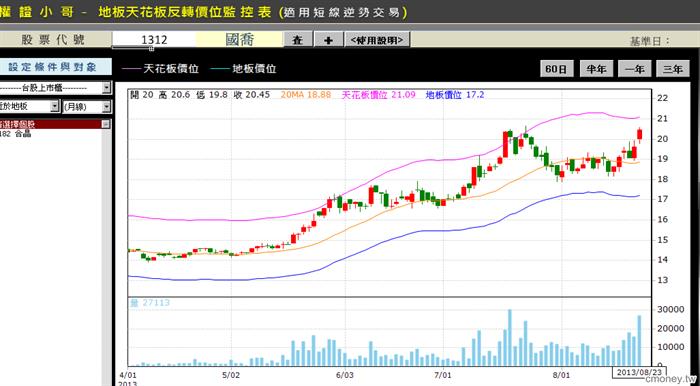Click the 國喬 stock name cell
This screenshot has width=700, height=386.
click(239, 40)
